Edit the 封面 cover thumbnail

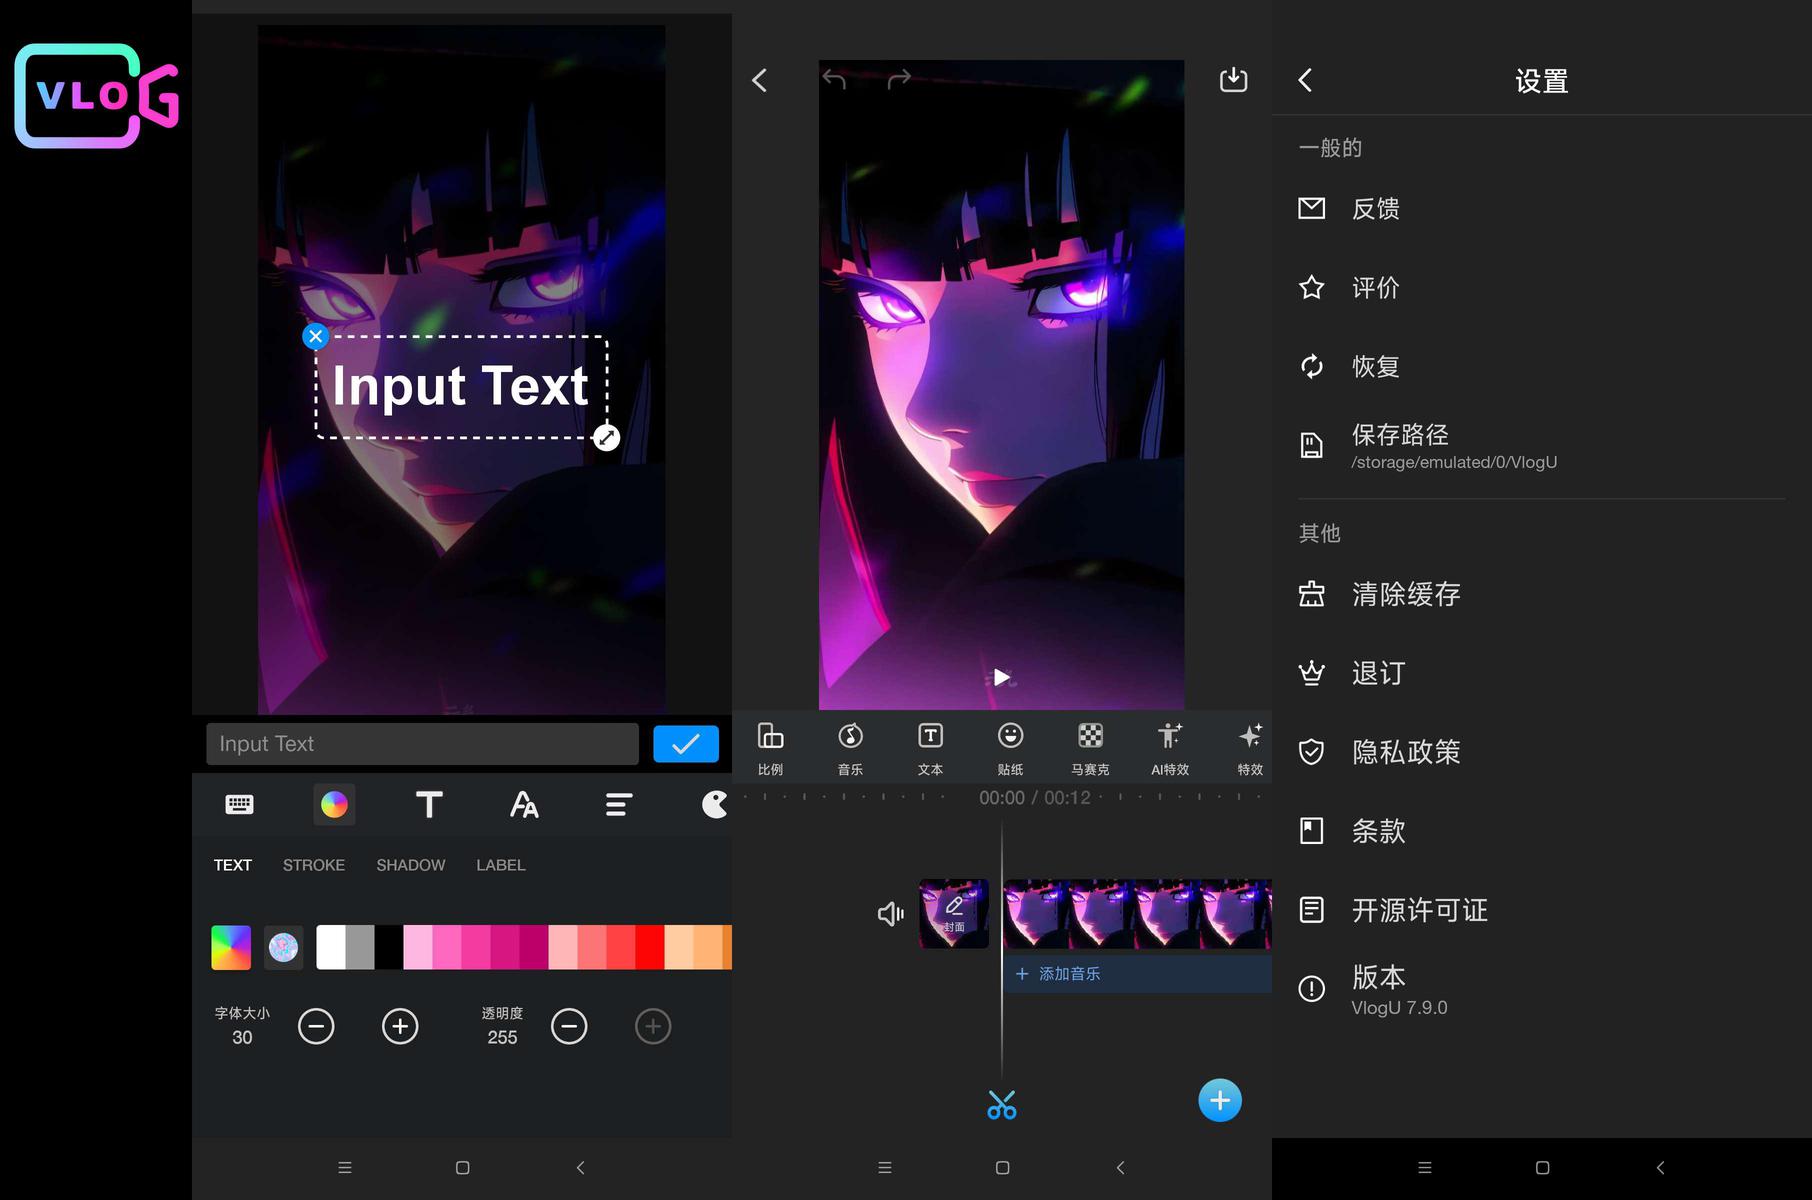(954, 914)
